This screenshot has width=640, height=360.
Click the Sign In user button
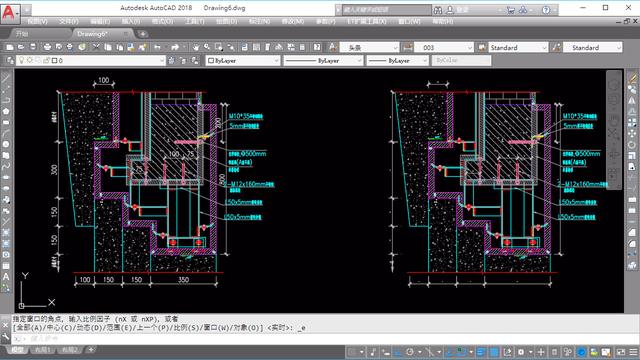click(457, 10)
